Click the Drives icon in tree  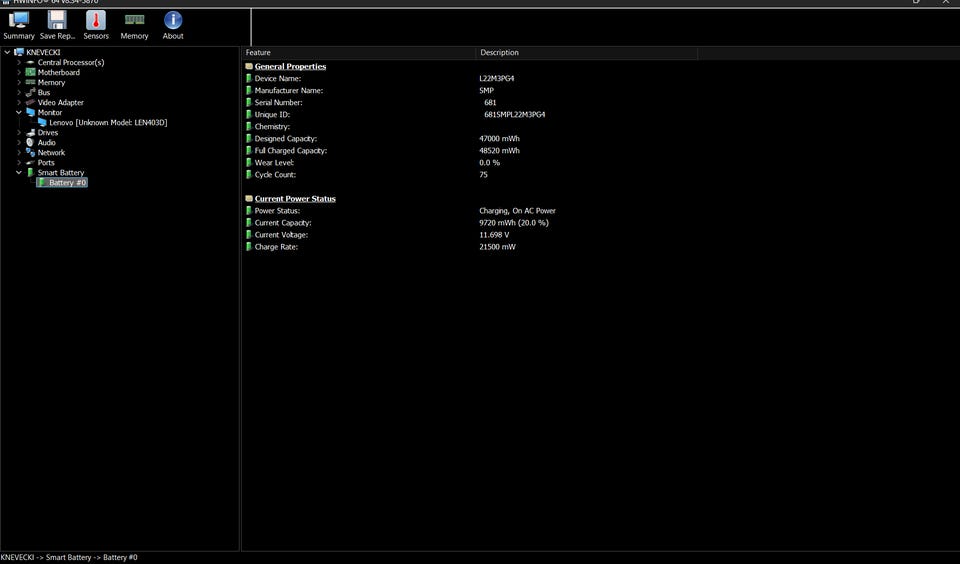tap(31, 132)
